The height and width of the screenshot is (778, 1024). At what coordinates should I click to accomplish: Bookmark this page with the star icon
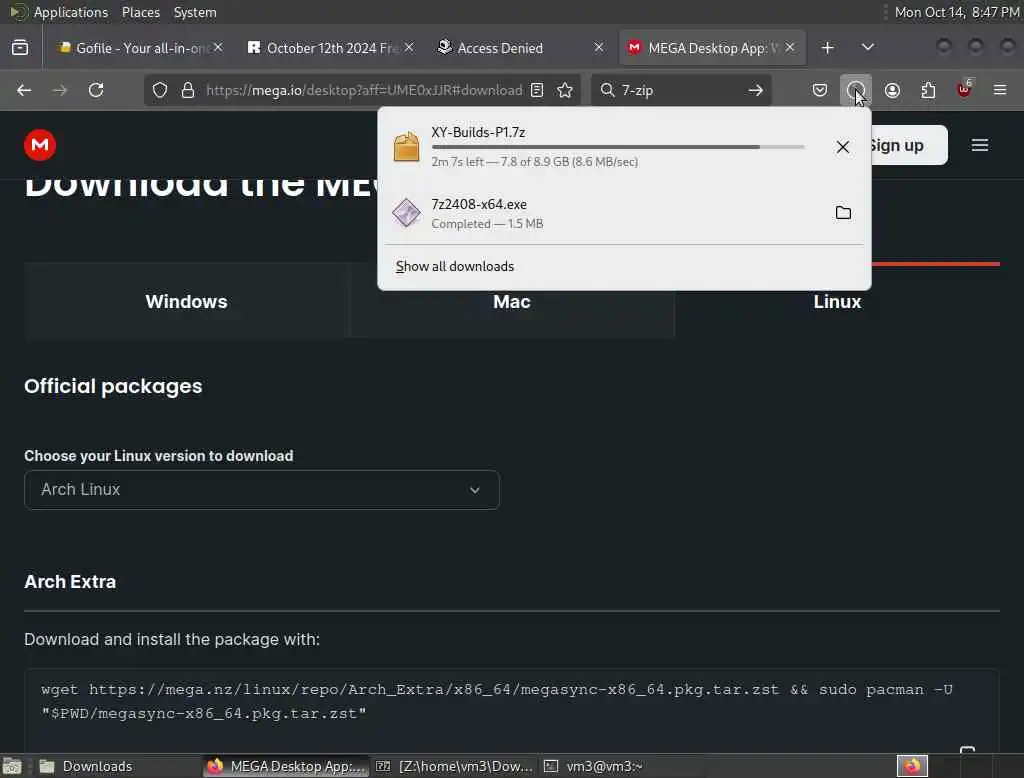565,90
